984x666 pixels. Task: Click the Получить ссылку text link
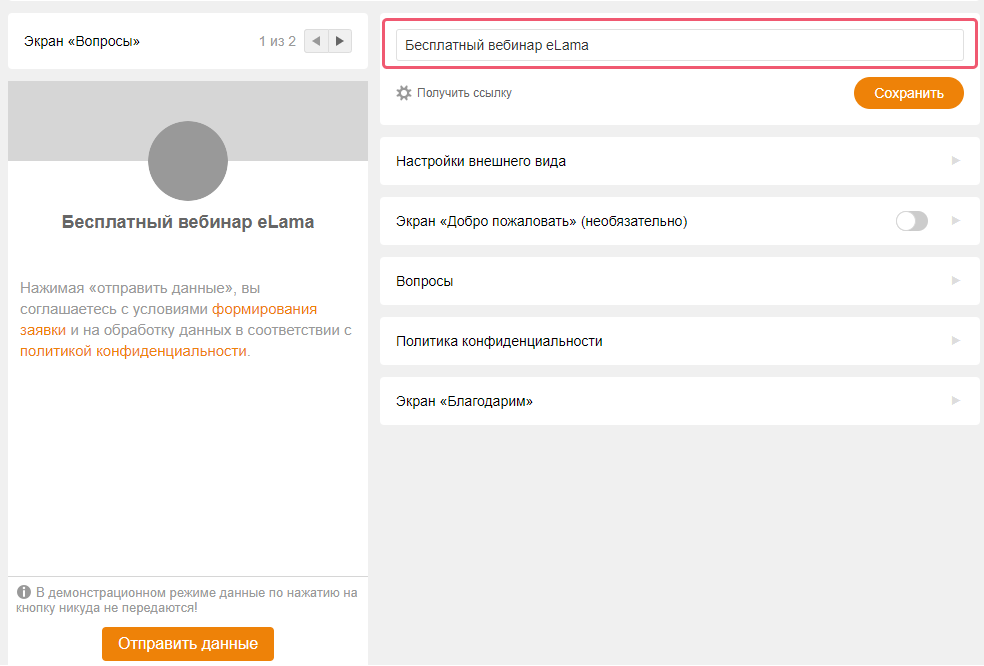[x=464, y=93]
